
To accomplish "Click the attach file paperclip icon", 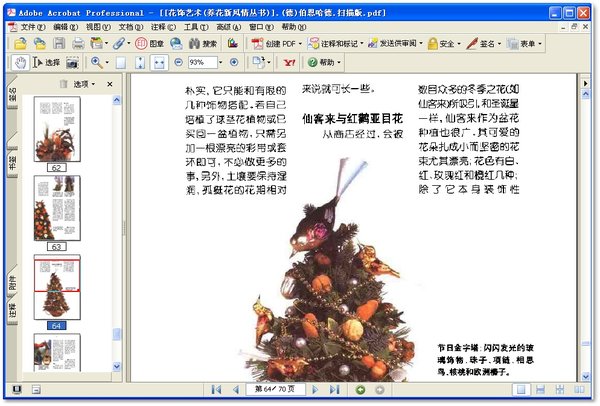I will pyautogui.click(x=119, y=44).
